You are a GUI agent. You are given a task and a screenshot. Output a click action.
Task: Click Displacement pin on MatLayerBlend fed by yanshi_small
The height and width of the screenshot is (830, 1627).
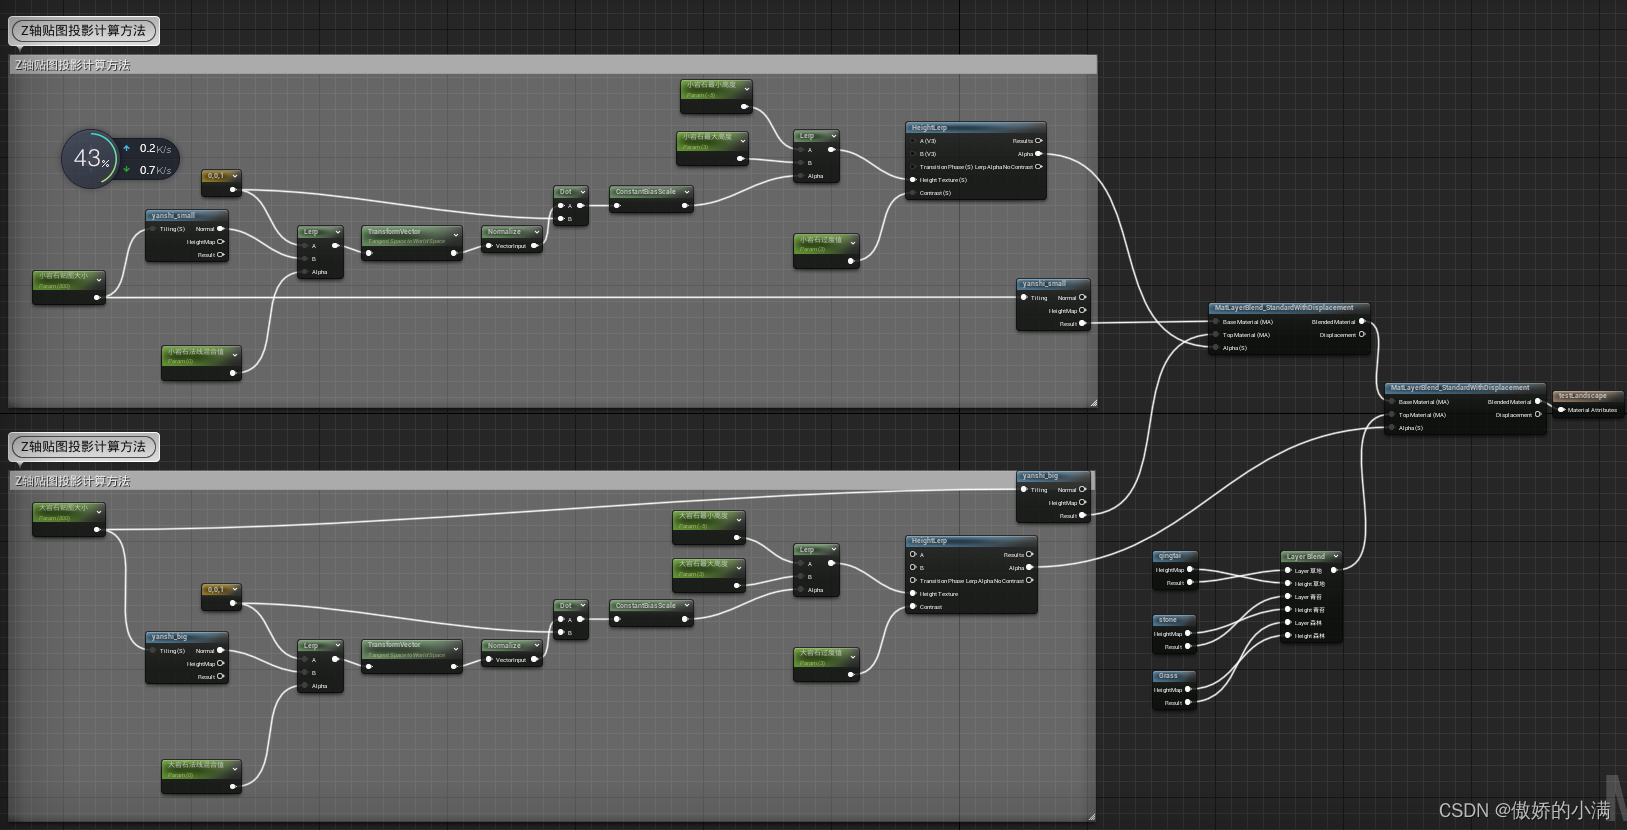(x=1361, y=335)
